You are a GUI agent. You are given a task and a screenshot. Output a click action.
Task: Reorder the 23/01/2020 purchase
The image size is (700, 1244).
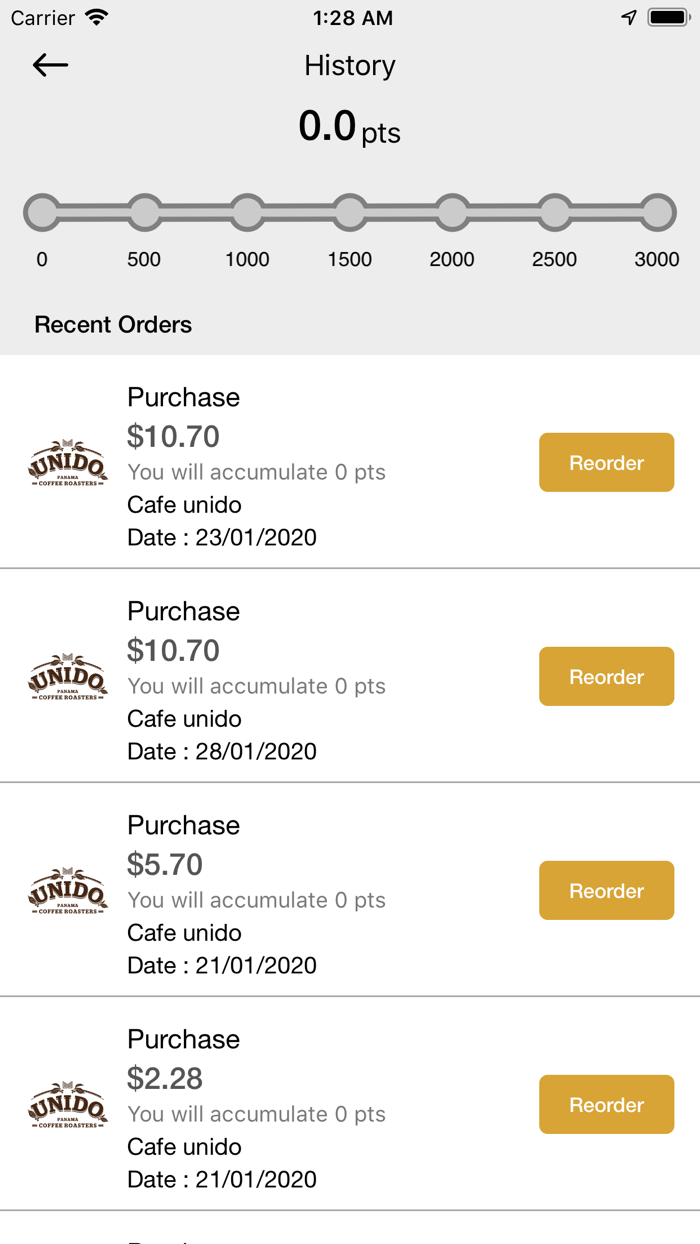(x=606, y=463)
